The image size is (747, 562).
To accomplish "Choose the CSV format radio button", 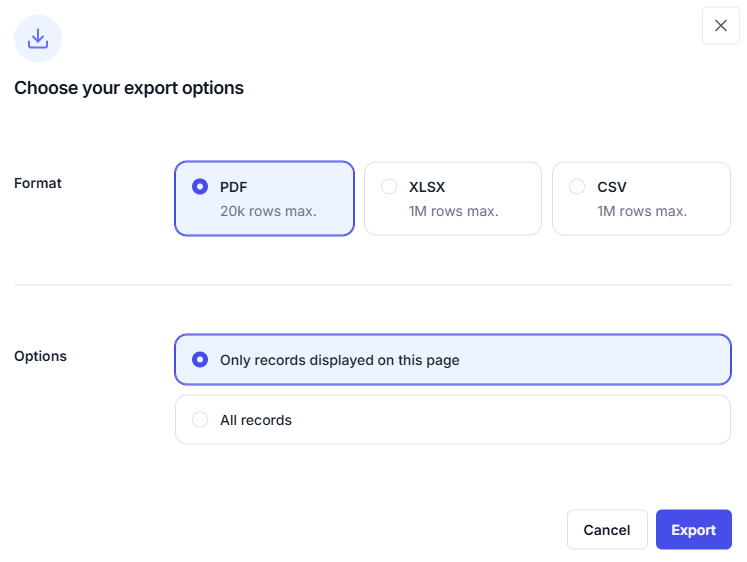I will (577, 186).
